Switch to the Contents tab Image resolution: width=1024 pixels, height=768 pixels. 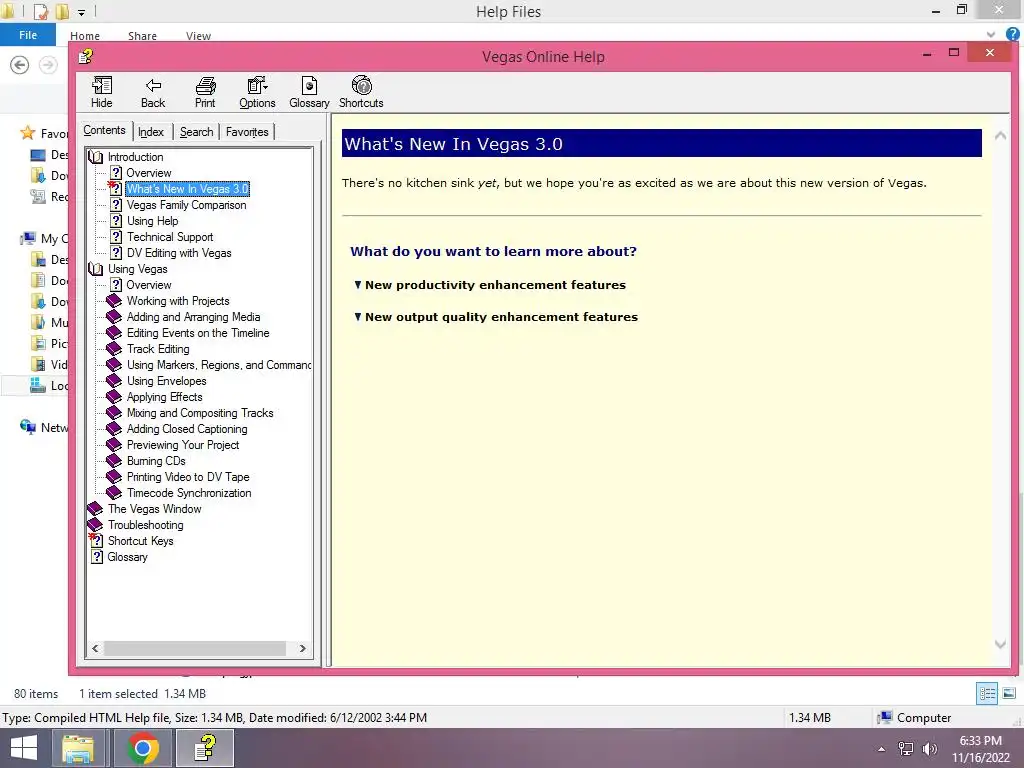(104, 131)
